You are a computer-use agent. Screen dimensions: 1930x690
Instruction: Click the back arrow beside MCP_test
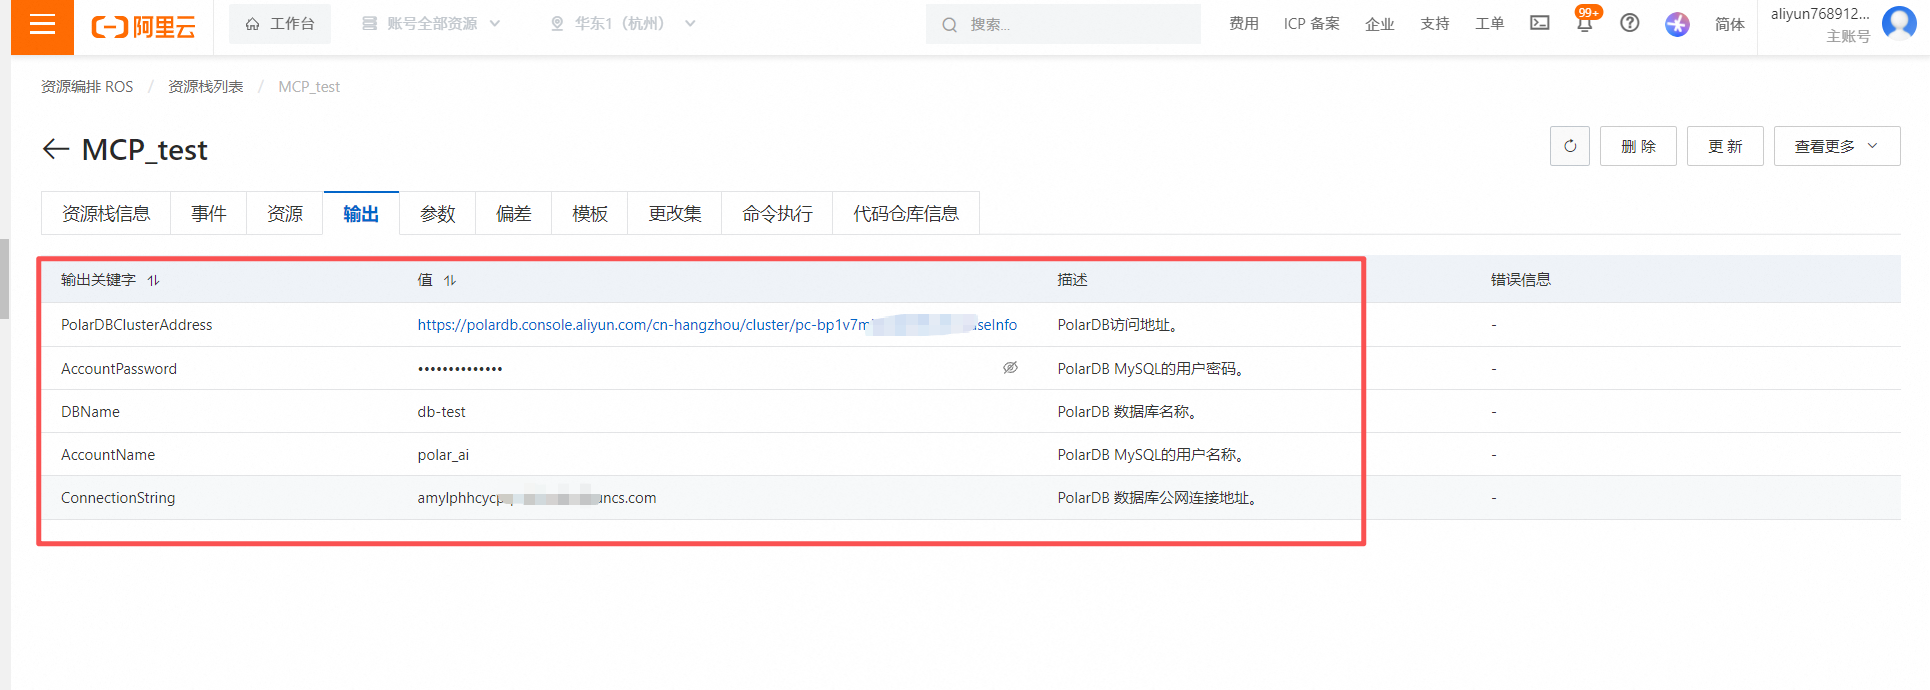56,149
